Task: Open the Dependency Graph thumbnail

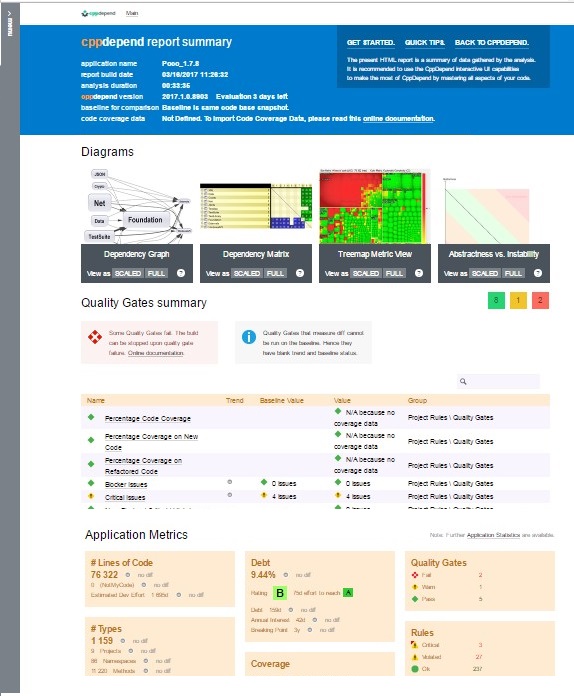Action: click(x=137, y=206)
